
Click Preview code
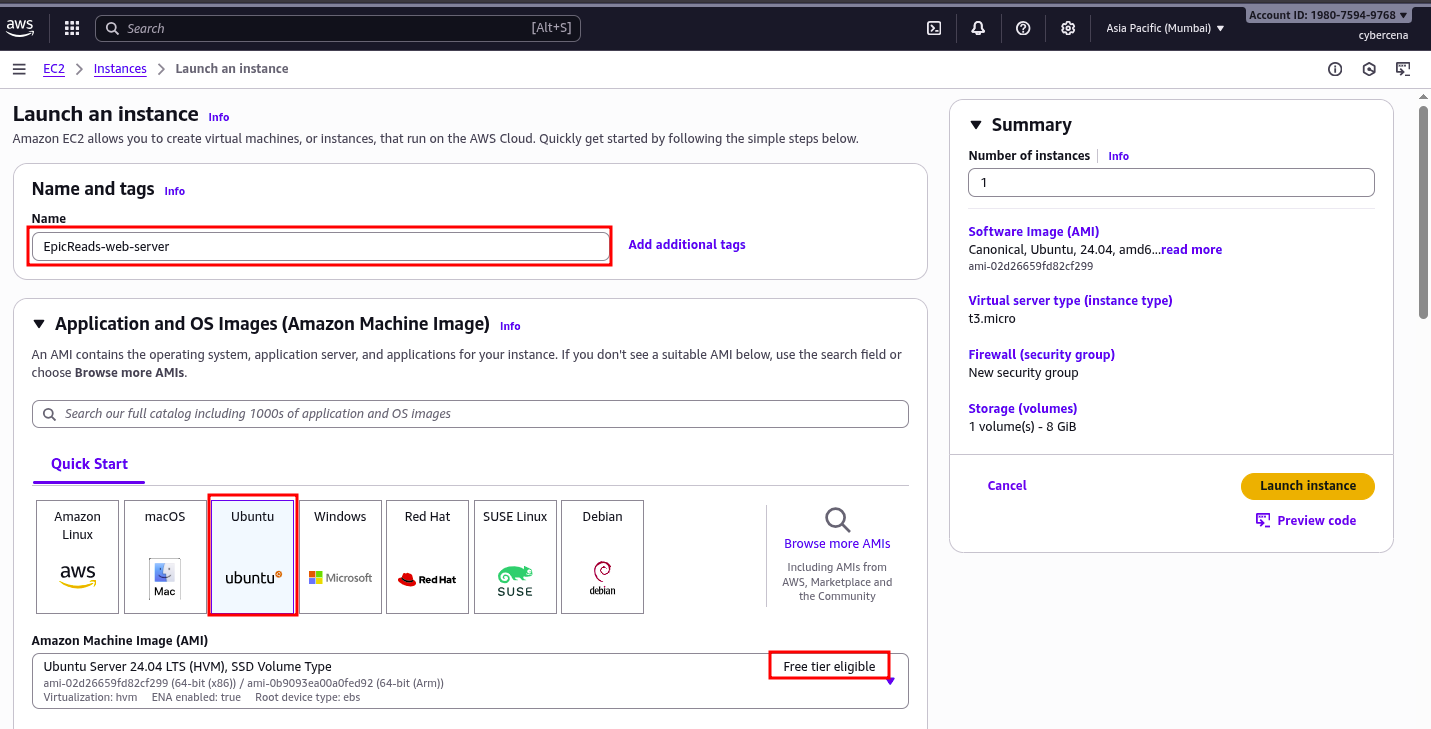(x=1306, y=520)
